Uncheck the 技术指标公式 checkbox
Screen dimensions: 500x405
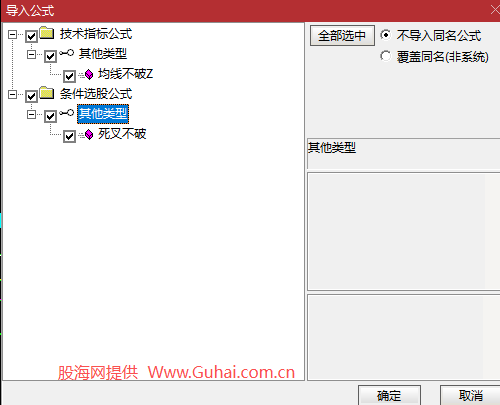pos(31,36)
